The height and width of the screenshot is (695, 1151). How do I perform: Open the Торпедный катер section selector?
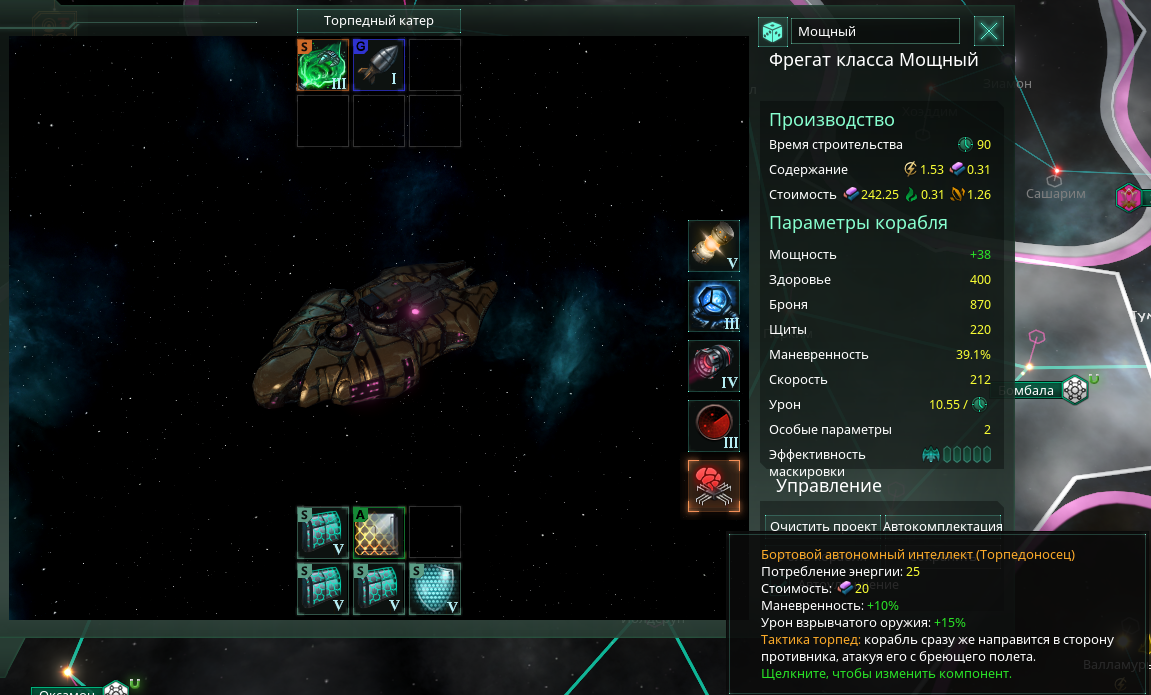(379, 21)
